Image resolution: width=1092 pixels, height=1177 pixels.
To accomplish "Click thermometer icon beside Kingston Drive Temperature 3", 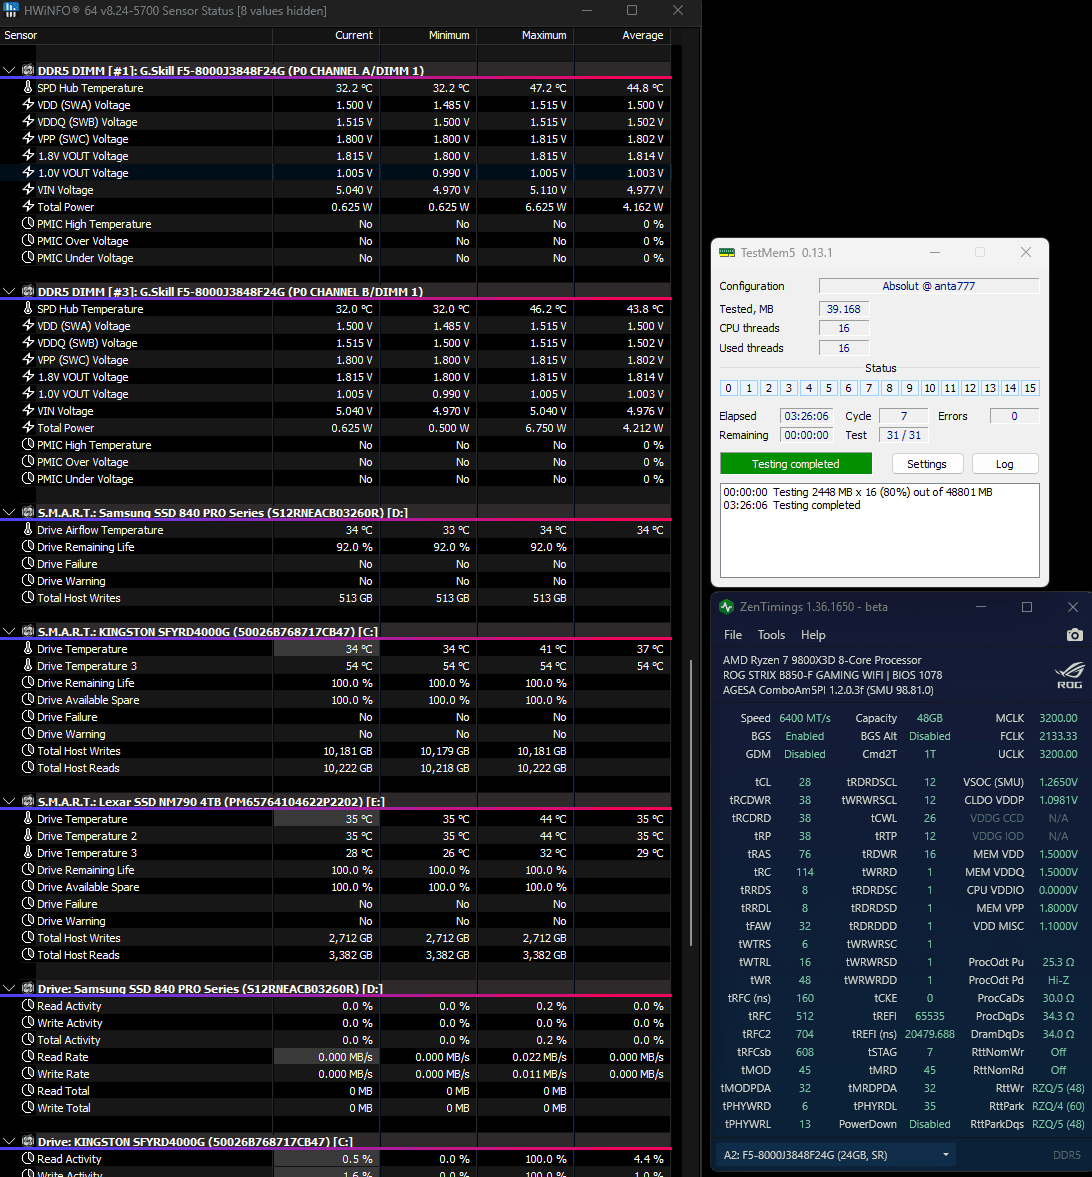I will click(28, 666).
